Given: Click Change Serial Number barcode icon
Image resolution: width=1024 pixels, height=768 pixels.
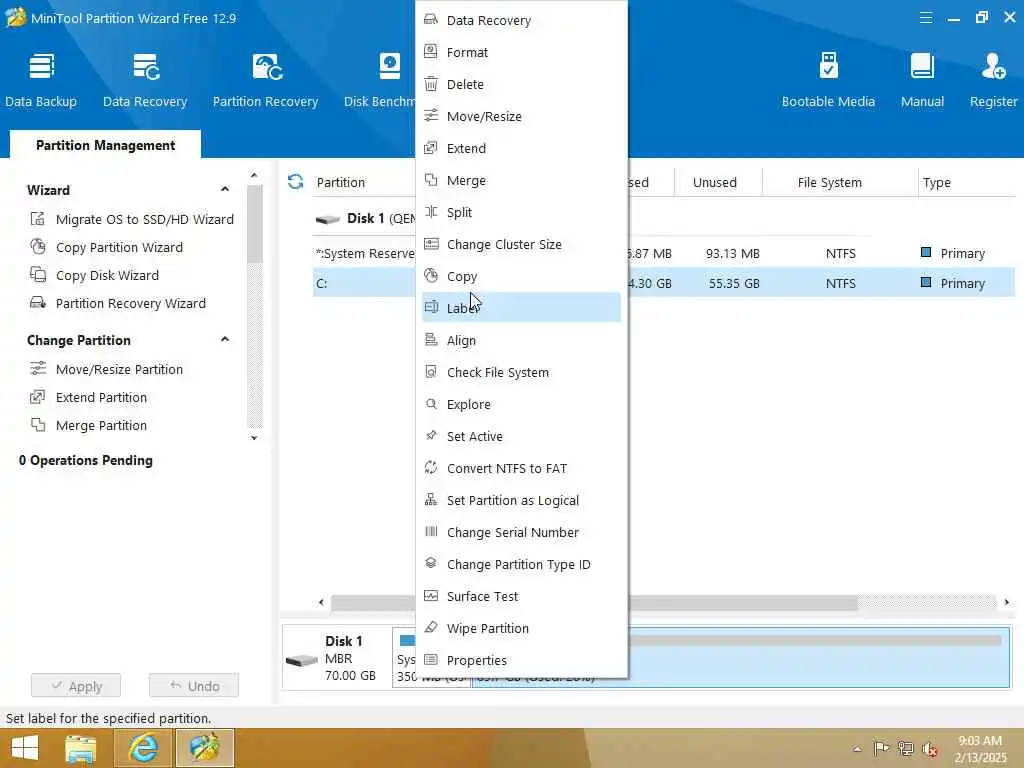Looking at the screenshot, I should coord(431,531).
